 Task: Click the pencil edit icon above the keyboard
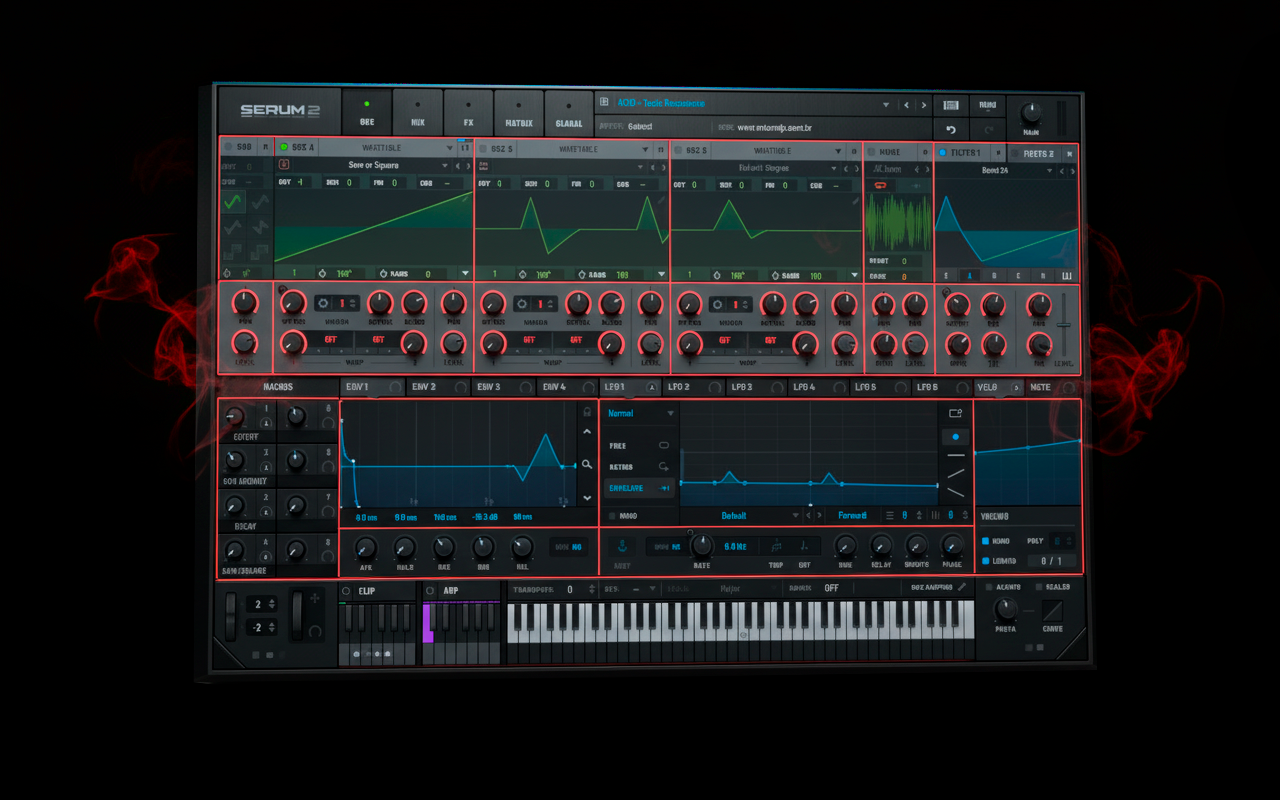click(x=962, y=588)
